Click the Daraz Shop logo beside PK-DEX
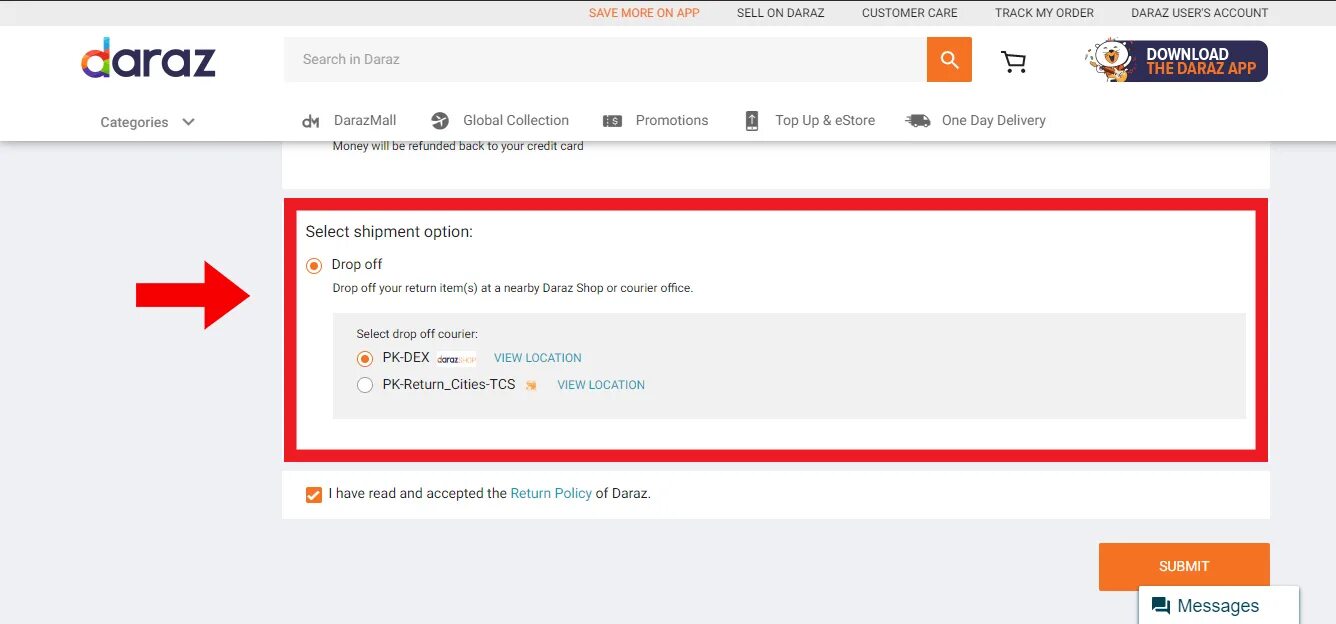1336x624 pixels. 456,359
